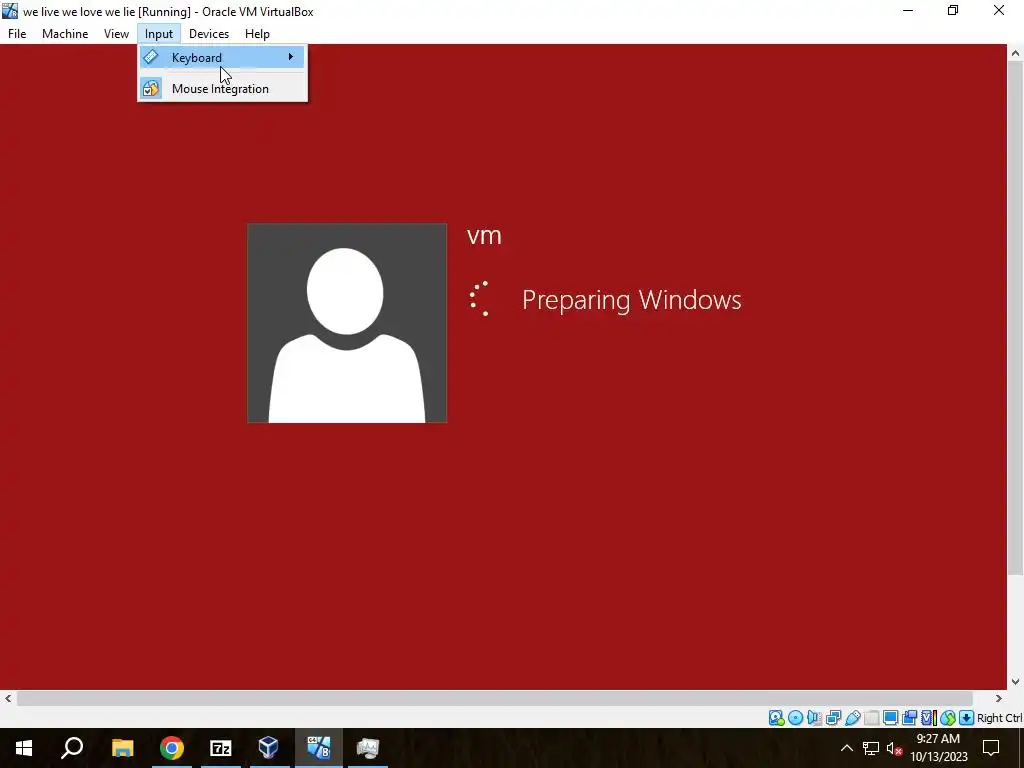This screenshot has height=768, width=1024.
Task: Open the notification center icon
Action: (991, 748)
